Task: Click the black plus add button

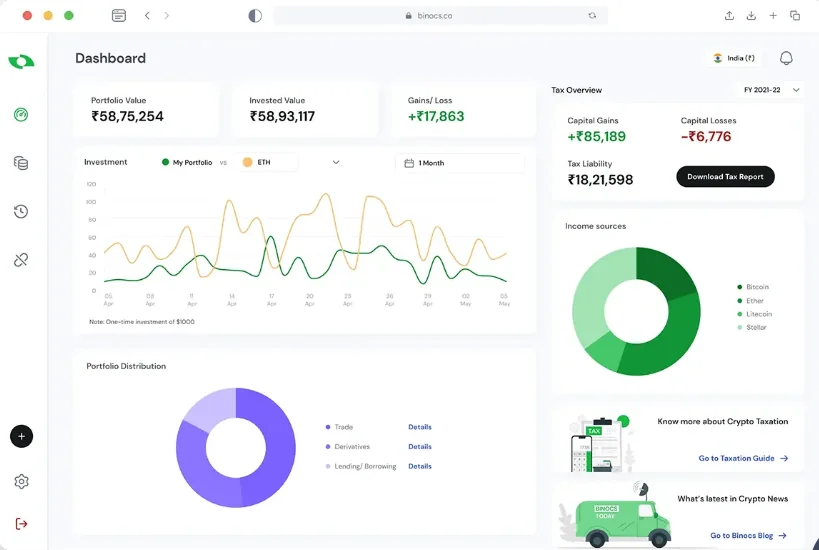Action: click(21, 436)
